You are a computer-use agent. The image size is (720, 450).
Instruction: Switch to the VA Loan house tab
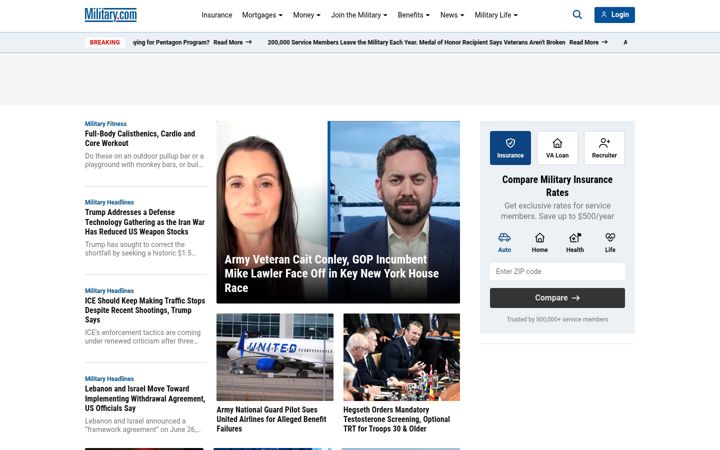point(557,148)
